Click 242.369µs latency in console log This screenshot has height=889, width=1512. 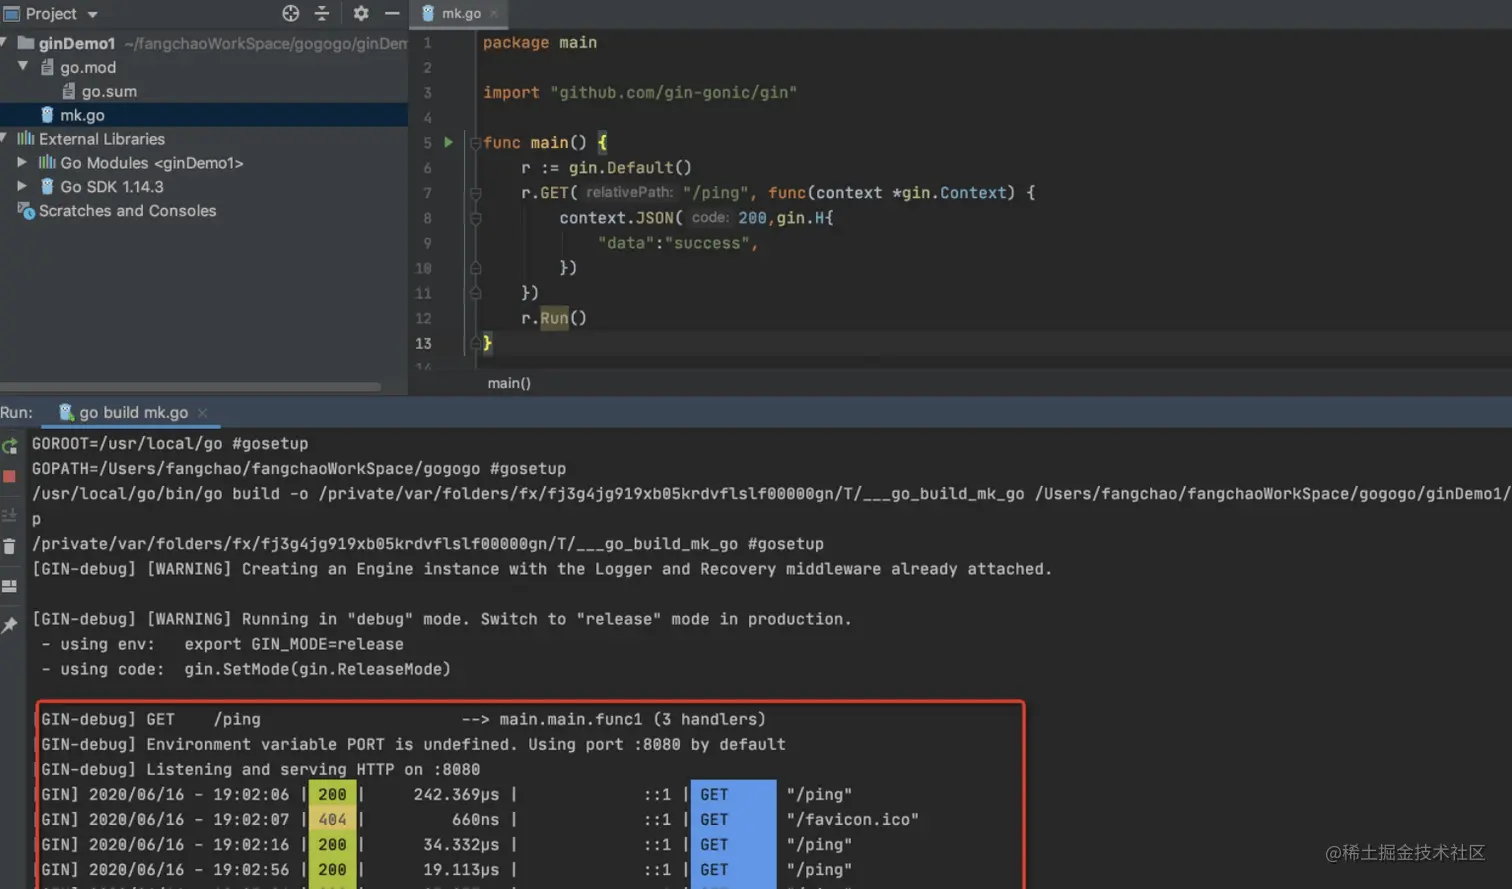(456, 794)
